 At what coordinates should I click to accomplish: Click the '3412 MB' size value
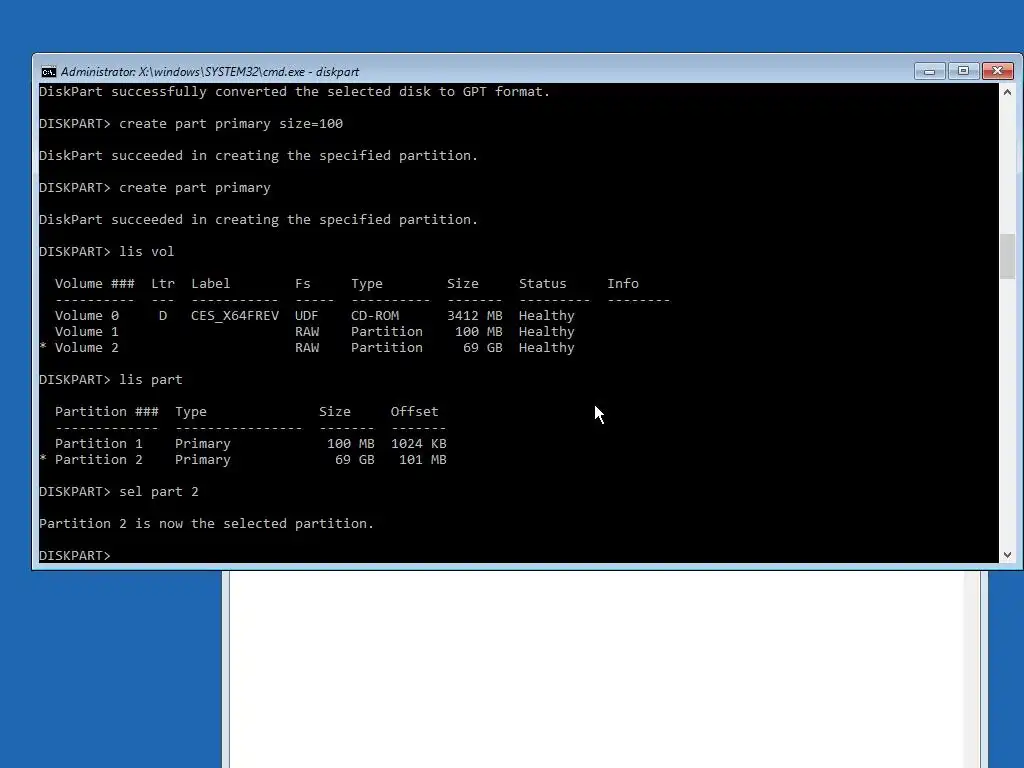coord(475,315)
